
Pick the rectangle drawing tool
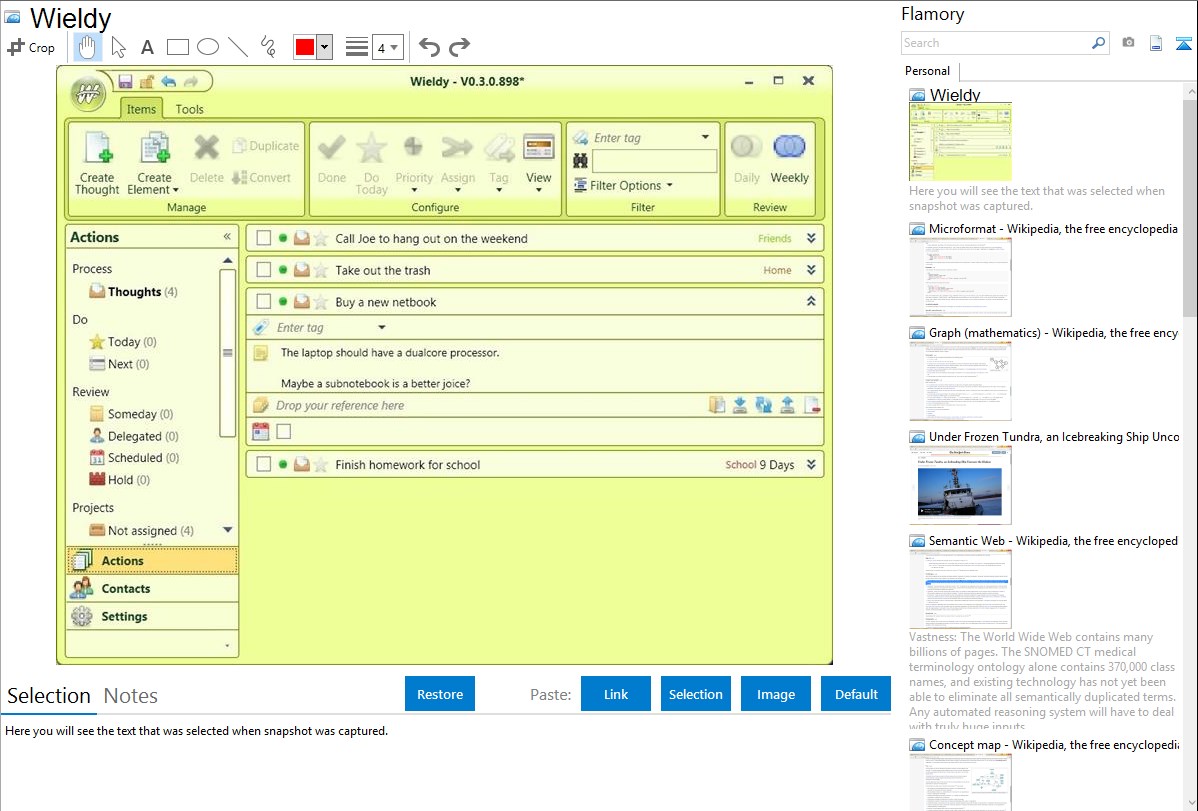coord(177,47)
